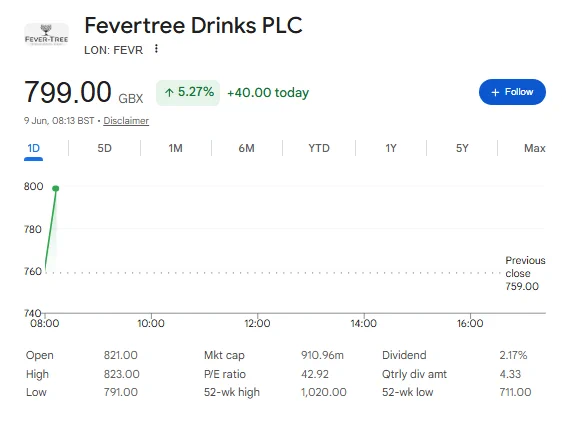
Task: Click the 5.27% change badge
Action: click(x=188, y=93)
